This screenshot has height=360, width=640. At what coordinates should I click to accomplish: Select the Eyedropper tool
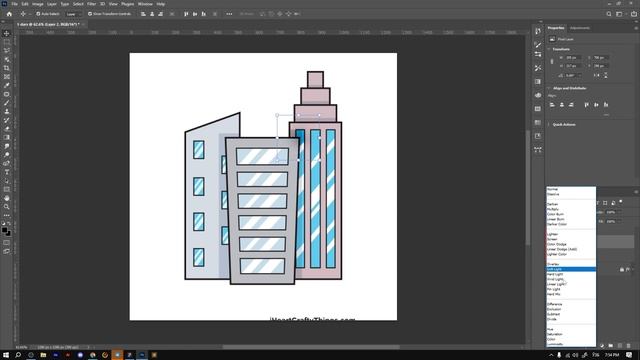pos(7,85)
